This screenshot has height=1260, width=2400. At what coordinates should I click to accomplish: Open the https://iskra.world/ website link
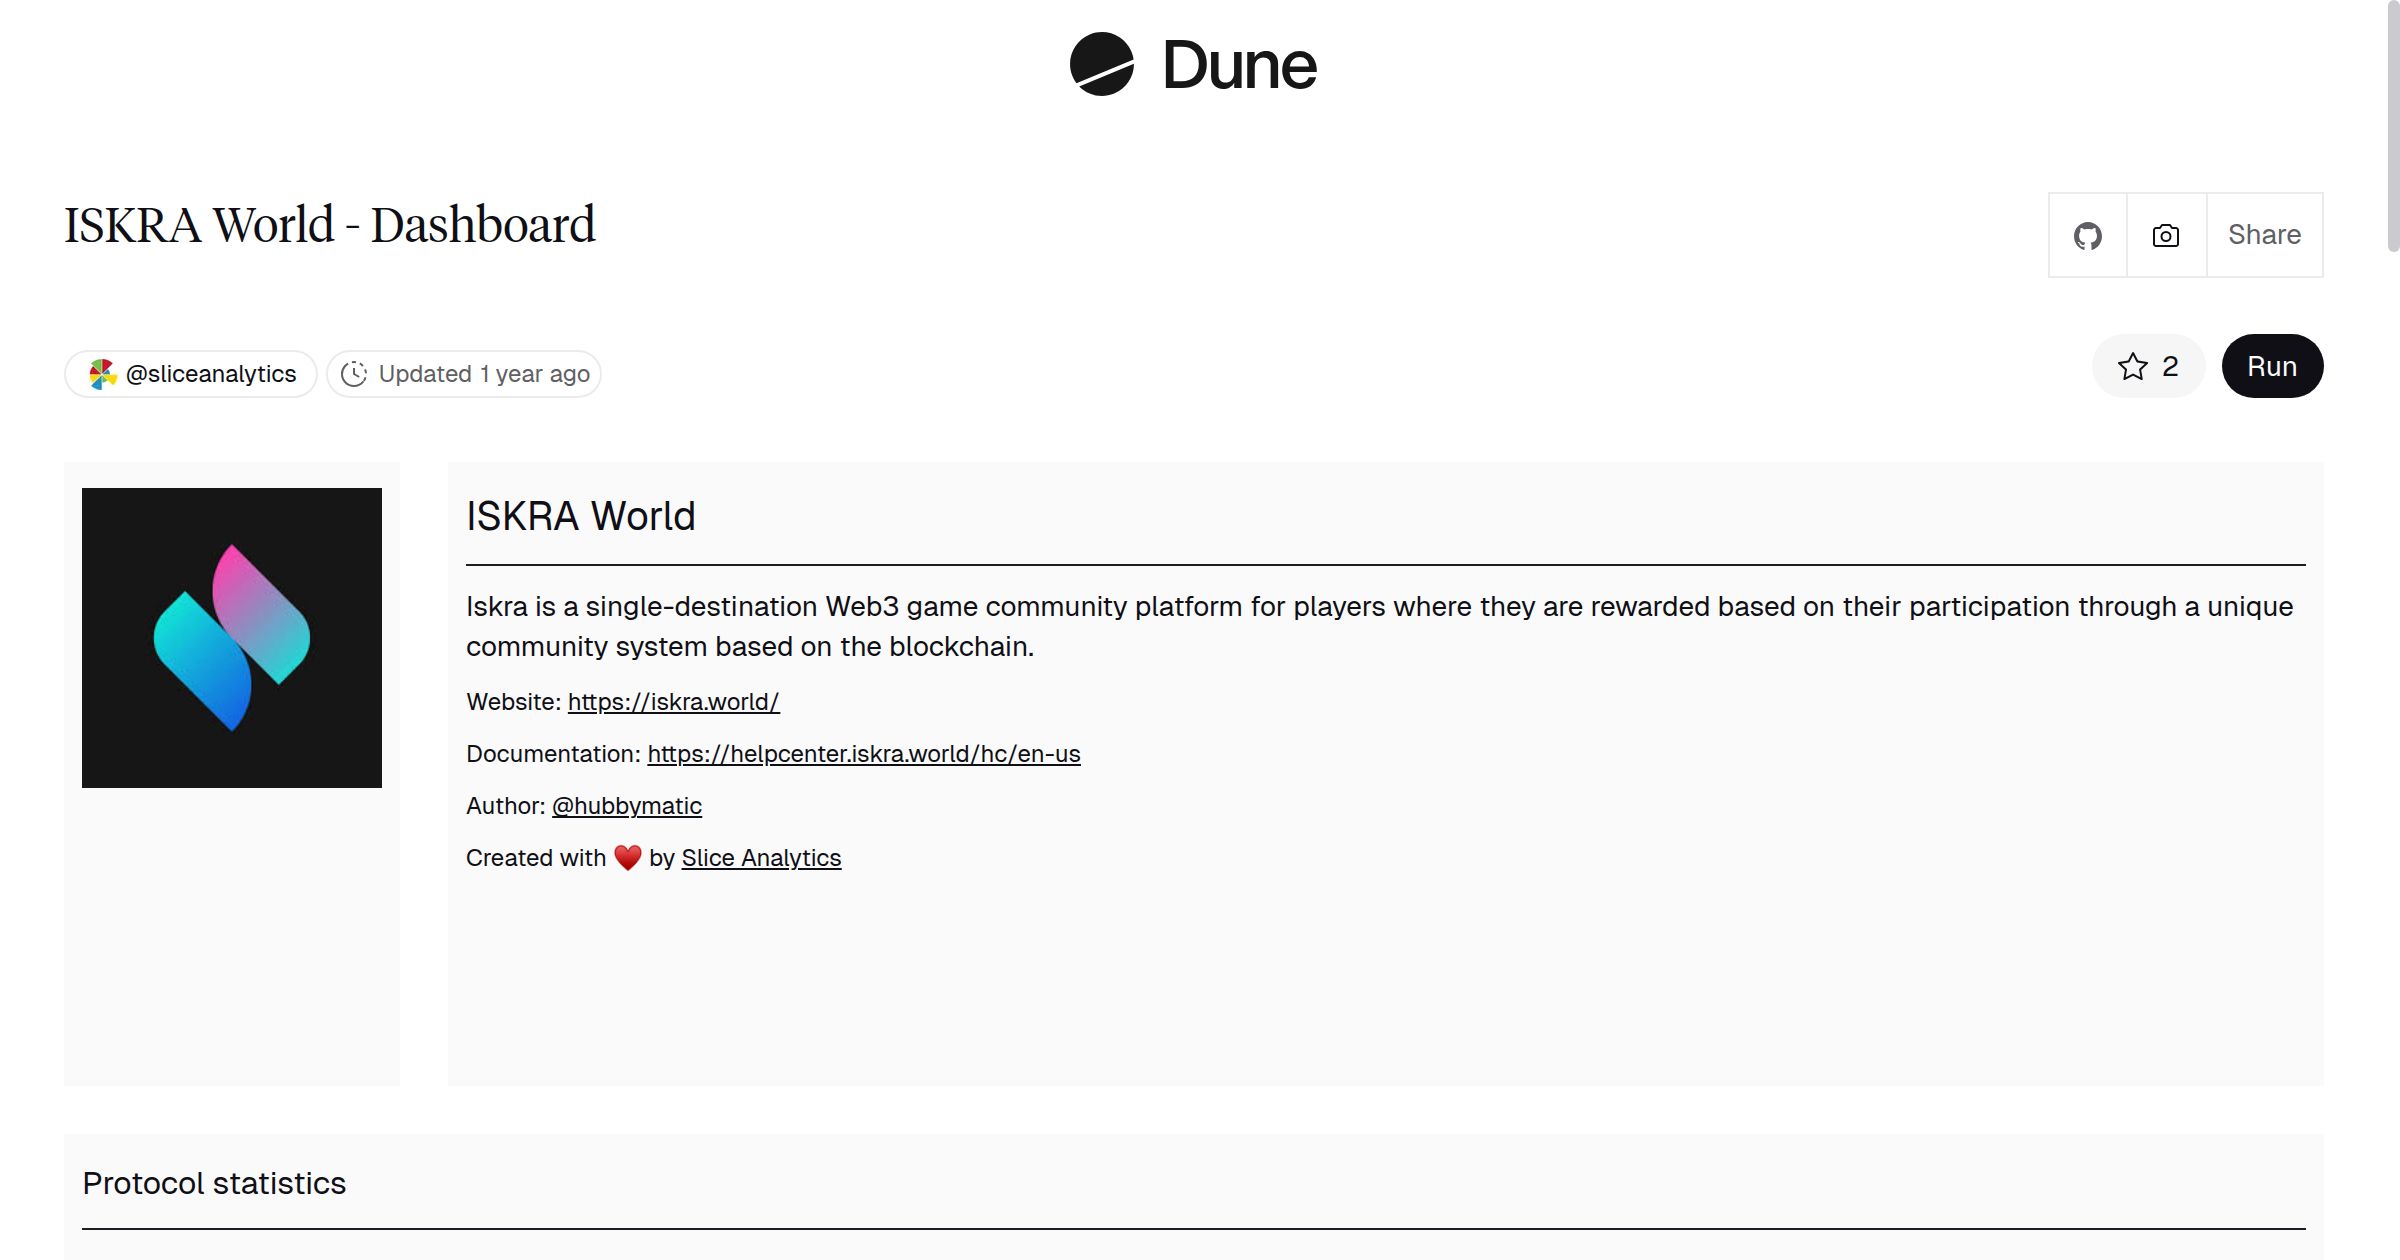tap(673, 702)
